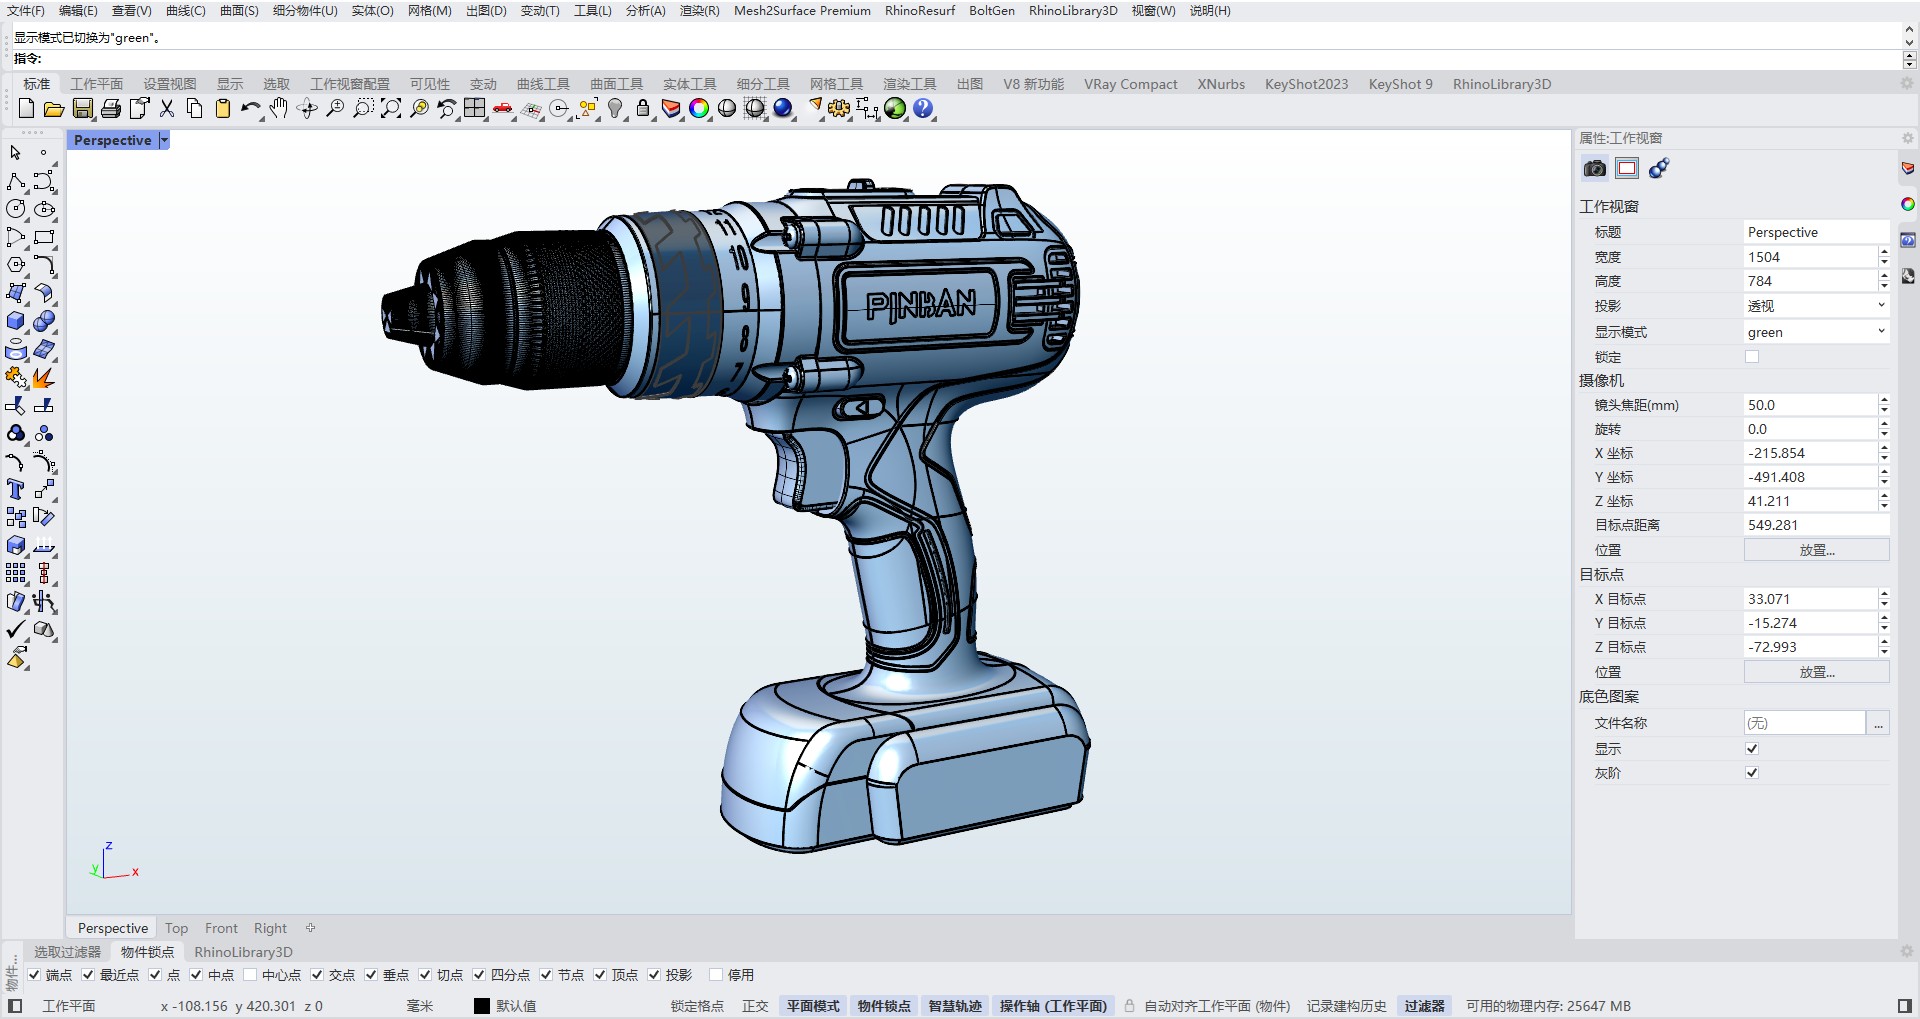Enable the 停用 checkbox
Screen dimensions: 1920x1019
tap(716, 975)
